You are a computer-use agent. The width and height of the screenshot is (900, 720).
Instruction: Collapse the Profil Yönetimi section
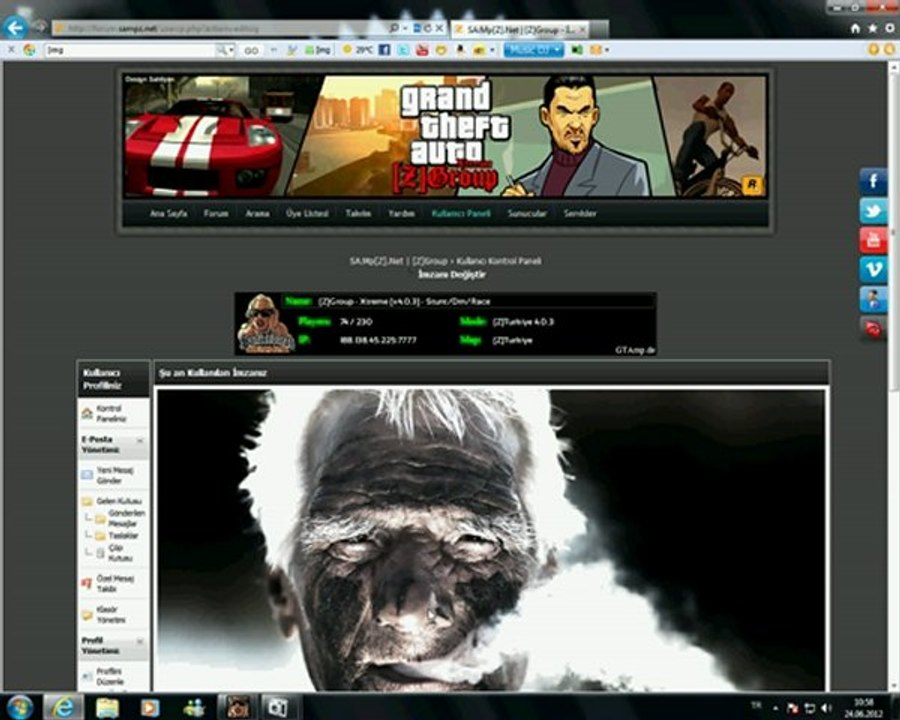coord(140,642)
